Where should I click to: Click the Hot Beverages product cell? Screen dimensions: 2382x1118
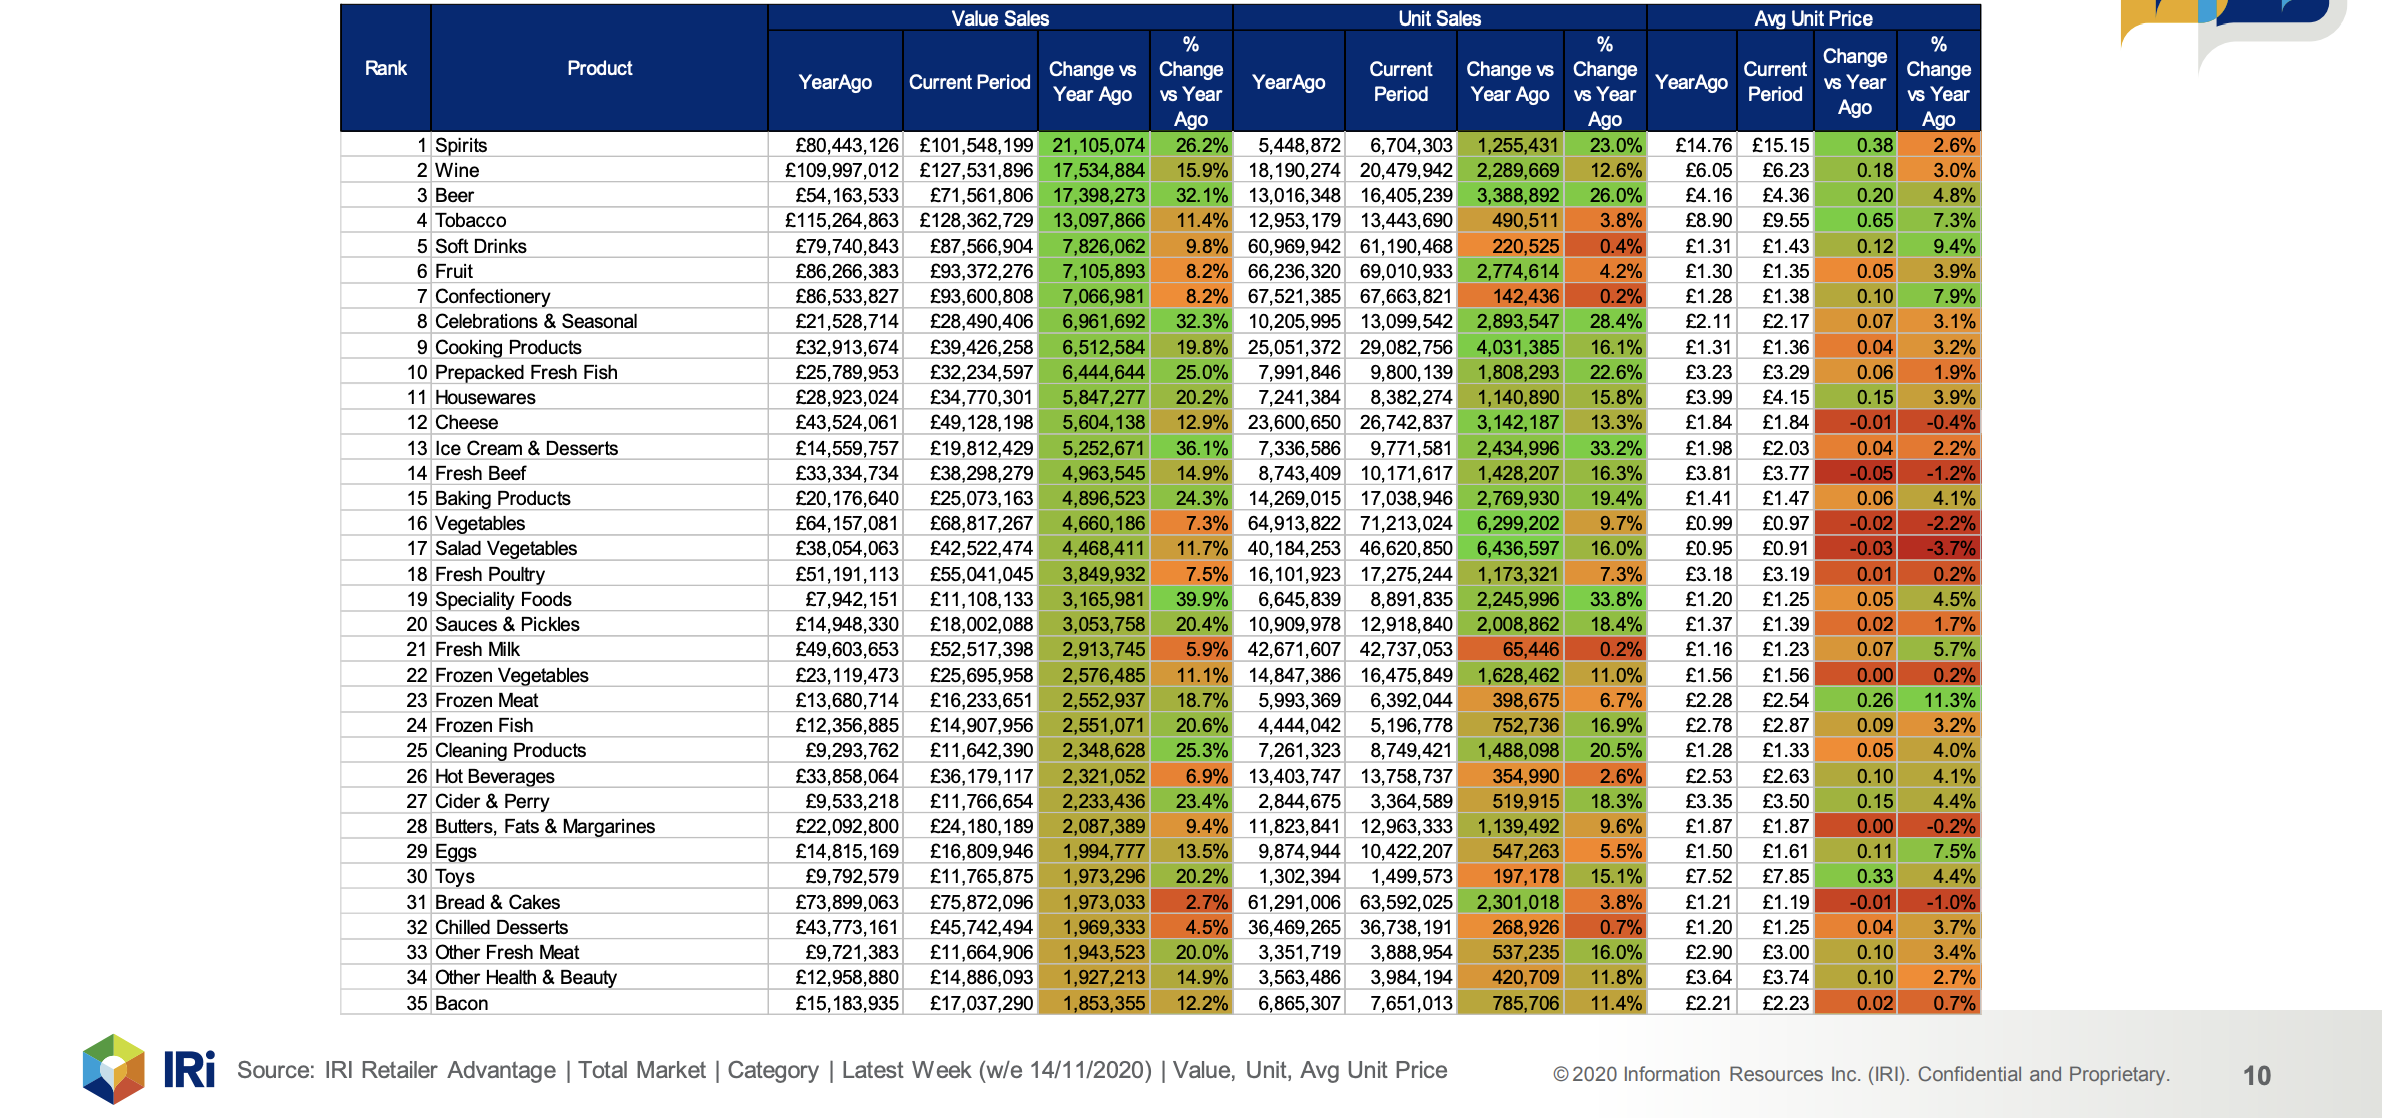(x=599, y=776)
